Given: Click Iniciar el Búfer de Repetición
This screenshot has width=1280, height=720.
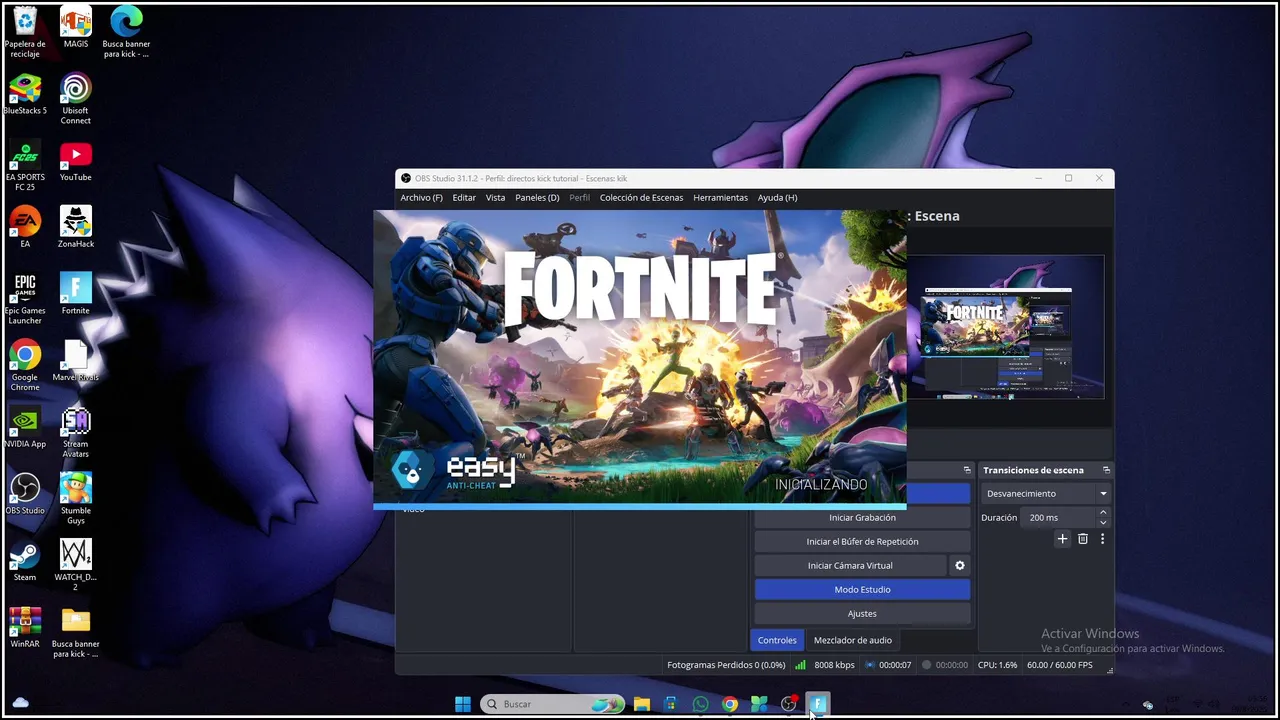Looking at the screenshot, I should pyautogui.click(x=862, y=541).
